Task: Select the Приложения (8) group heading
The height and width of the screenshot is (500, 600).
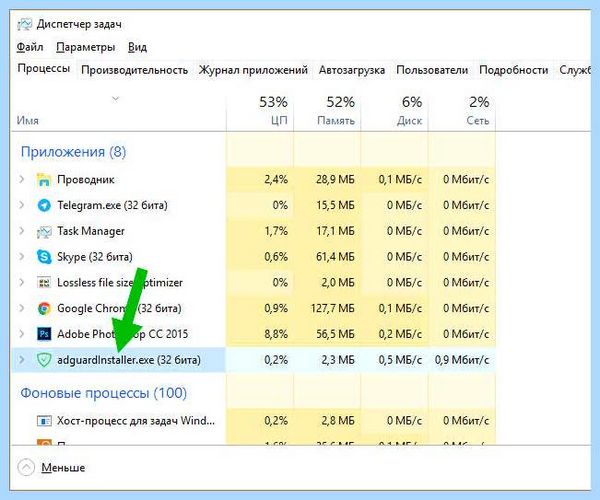Action: 73,152
